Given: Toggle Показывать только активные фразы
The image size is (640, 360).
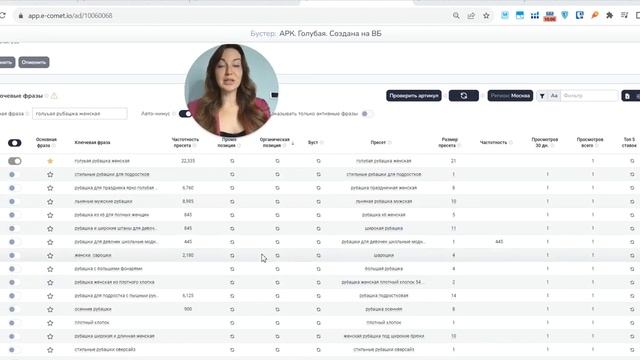Looking at the screenshot, I should [x=366, y=113].
